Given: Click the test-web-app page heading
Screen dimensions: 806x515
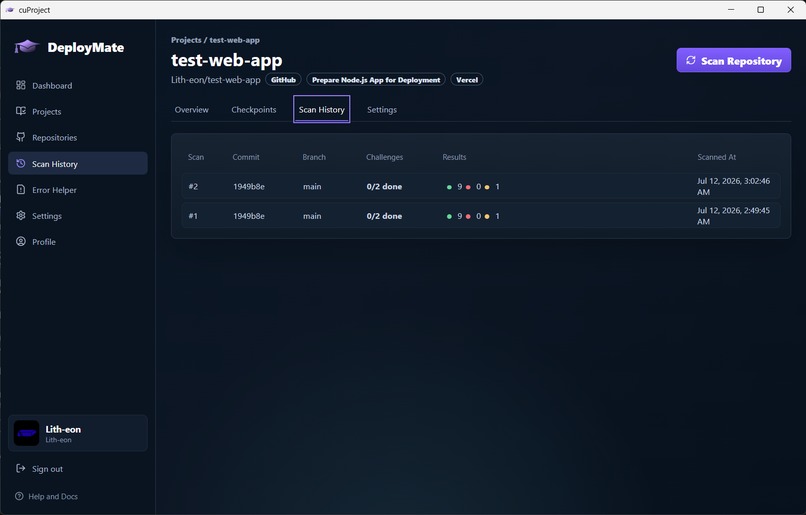Looking at the screenshot, I should 227,60.
